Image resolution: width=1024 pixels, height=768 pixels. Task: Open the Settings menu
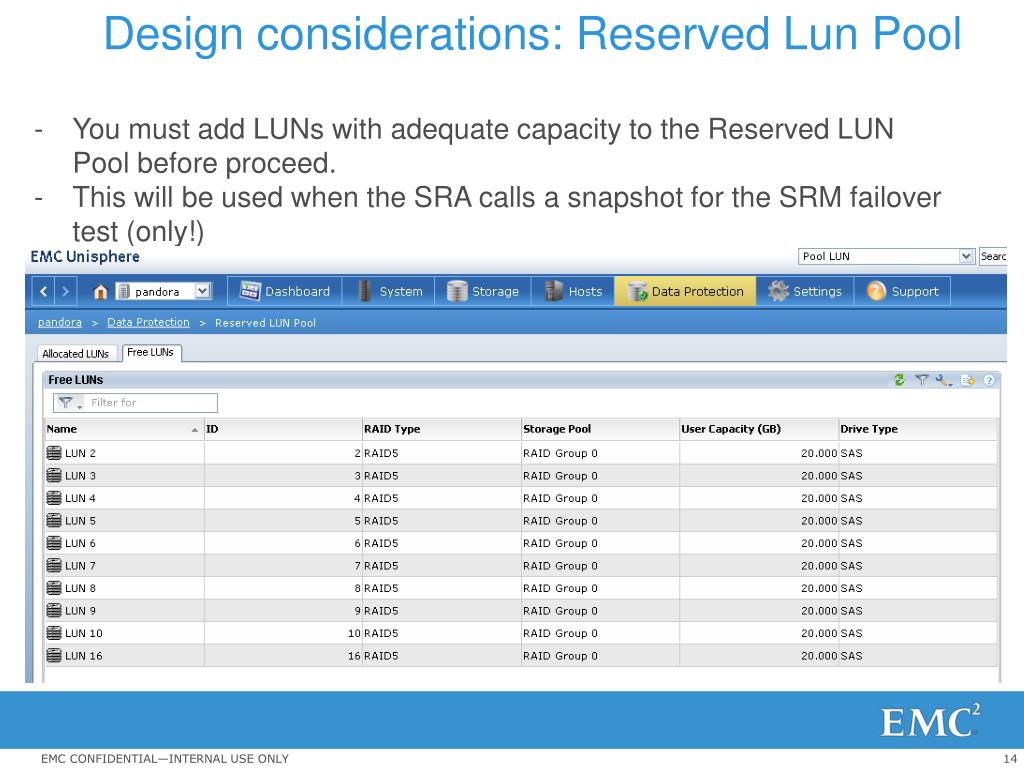805,291
